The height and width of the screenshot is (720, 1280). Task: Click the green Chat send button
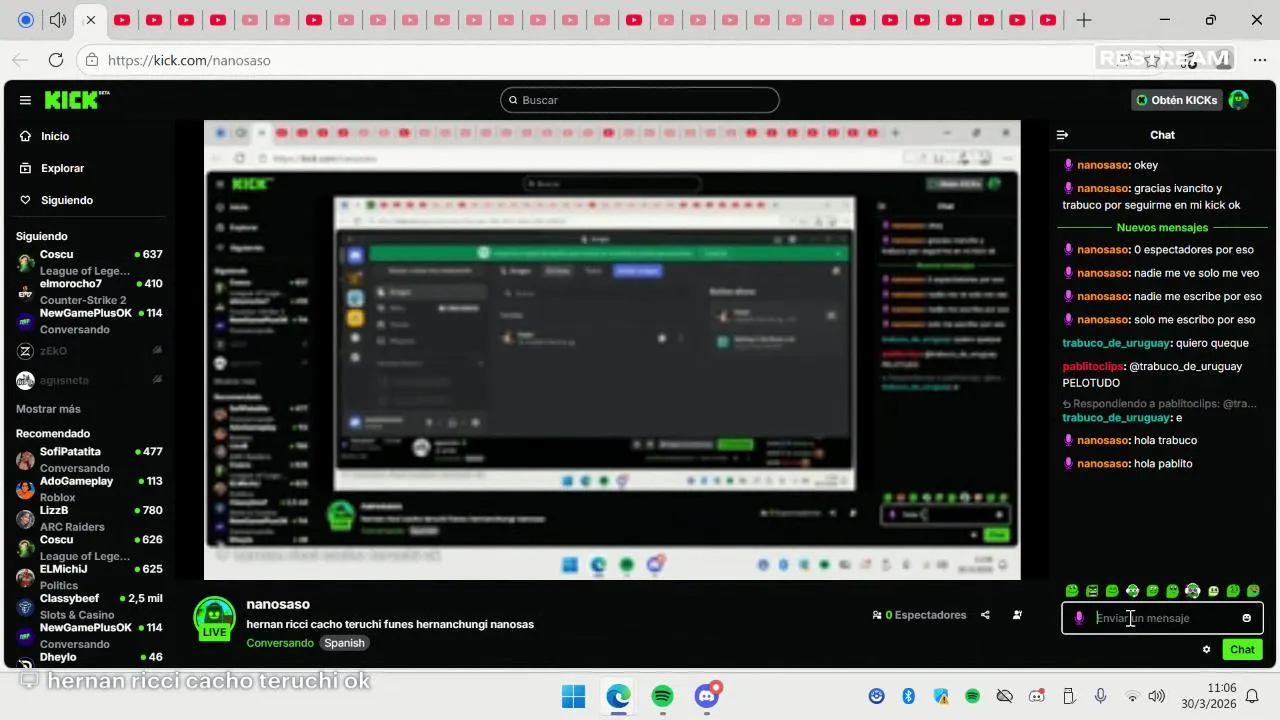coord(1242,650)
